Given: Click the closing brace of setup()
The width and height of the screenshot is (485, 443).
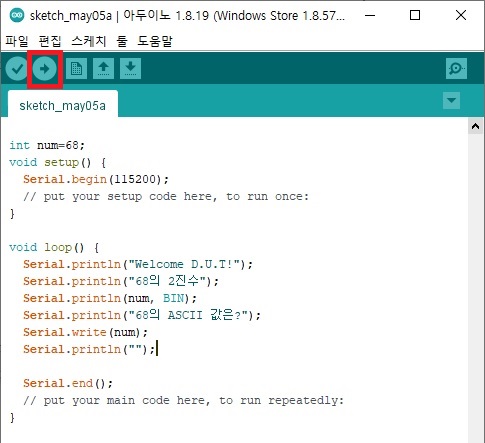Looking at the screenshot, I should pyautogui.click(x=12, y=213).
